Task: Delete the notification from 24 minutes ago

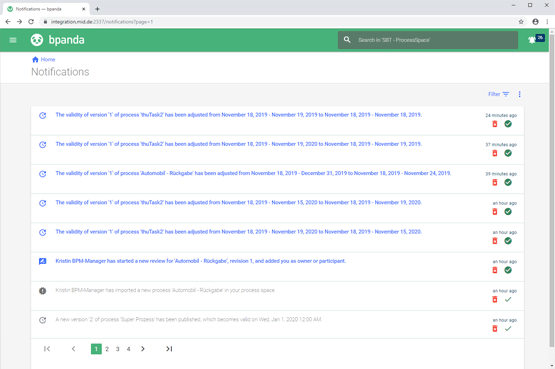Action: pyautogui.click(x=495, y=124)
